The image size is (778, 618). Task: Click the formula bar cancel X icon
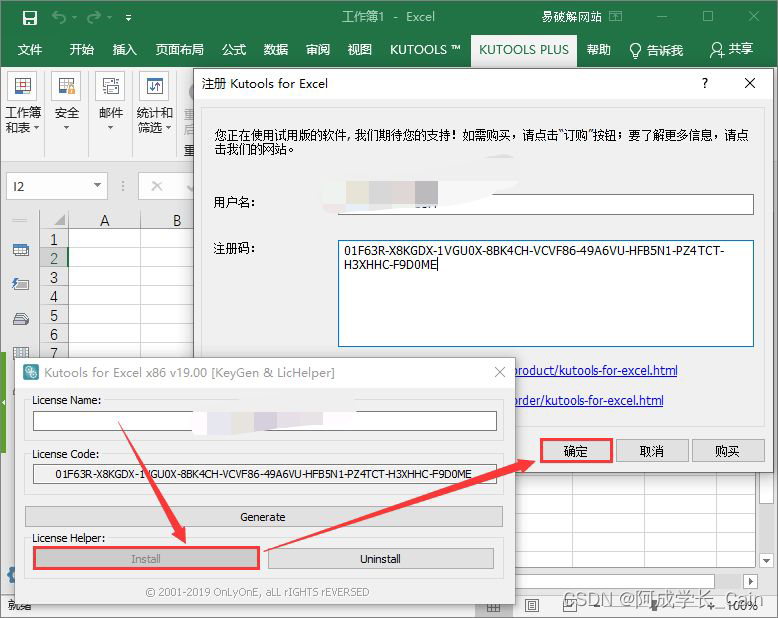[157, 186]
